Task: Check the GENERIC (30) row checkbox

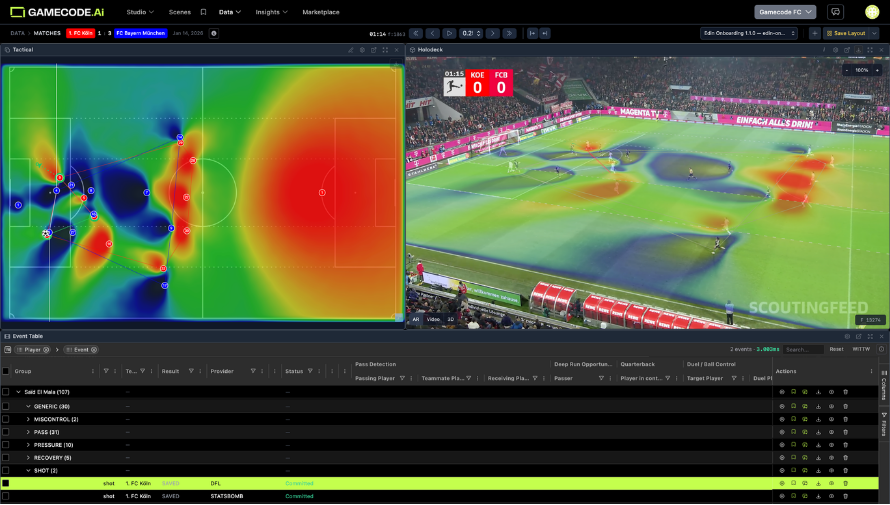Action: click(6, 406)
